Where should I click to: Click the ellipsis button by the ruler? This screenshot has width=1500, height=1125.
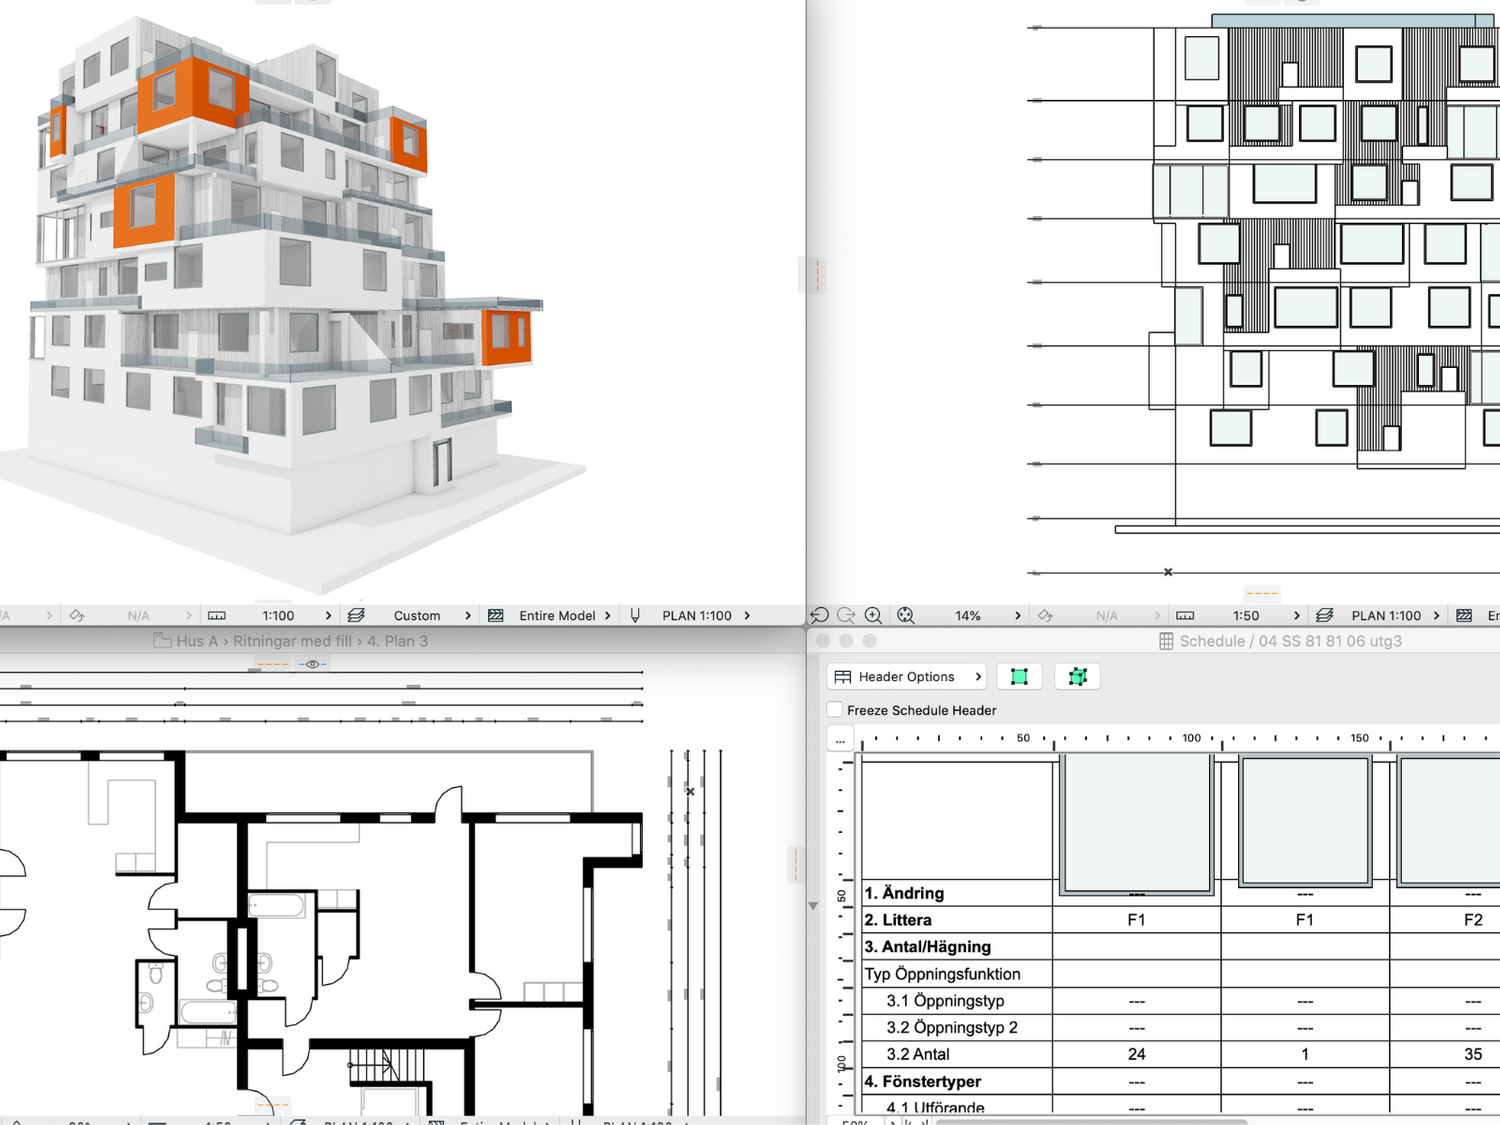coord(840,740)
